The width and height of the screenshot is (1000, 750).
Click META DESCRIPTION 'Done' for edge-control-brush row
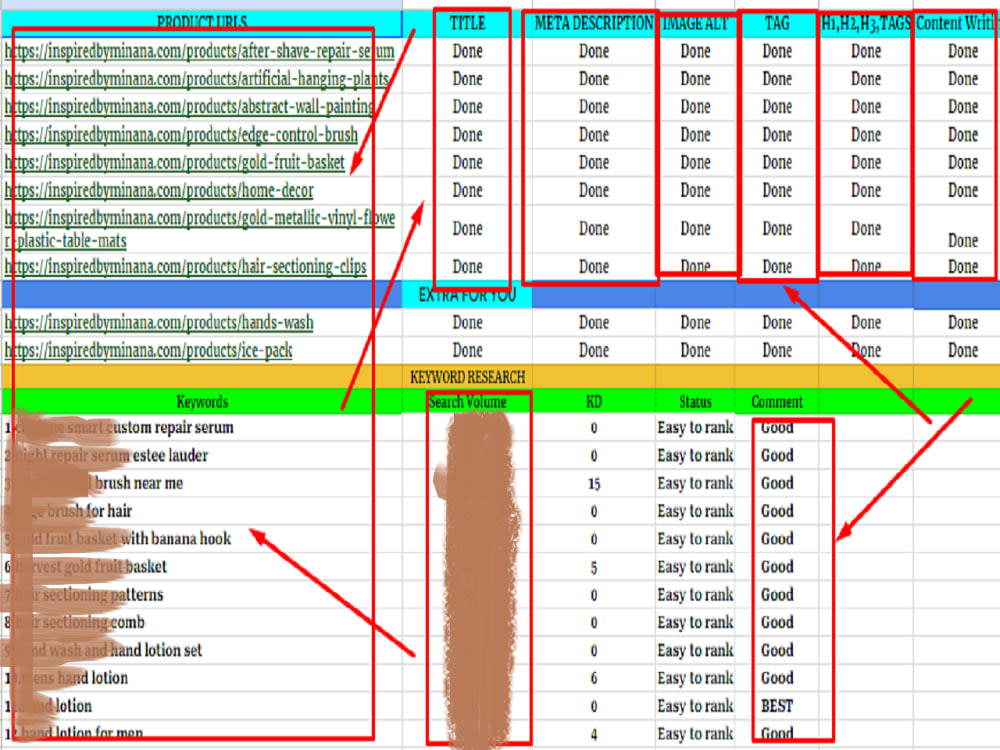[594, 135]
